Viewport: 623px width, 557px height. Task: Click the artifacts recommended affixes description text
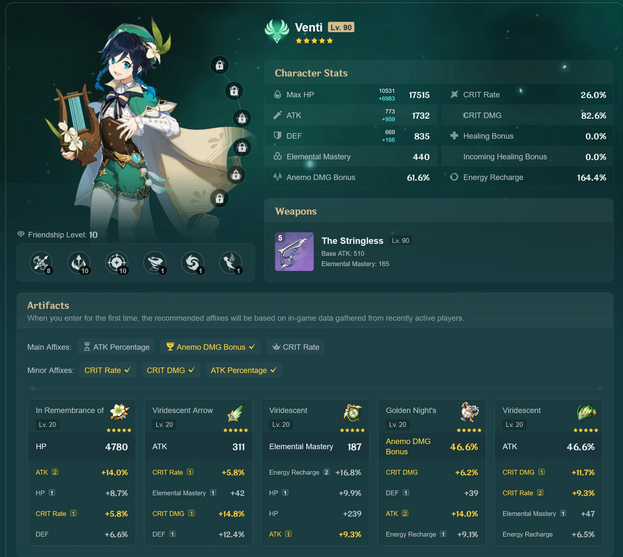coord(246,318)
